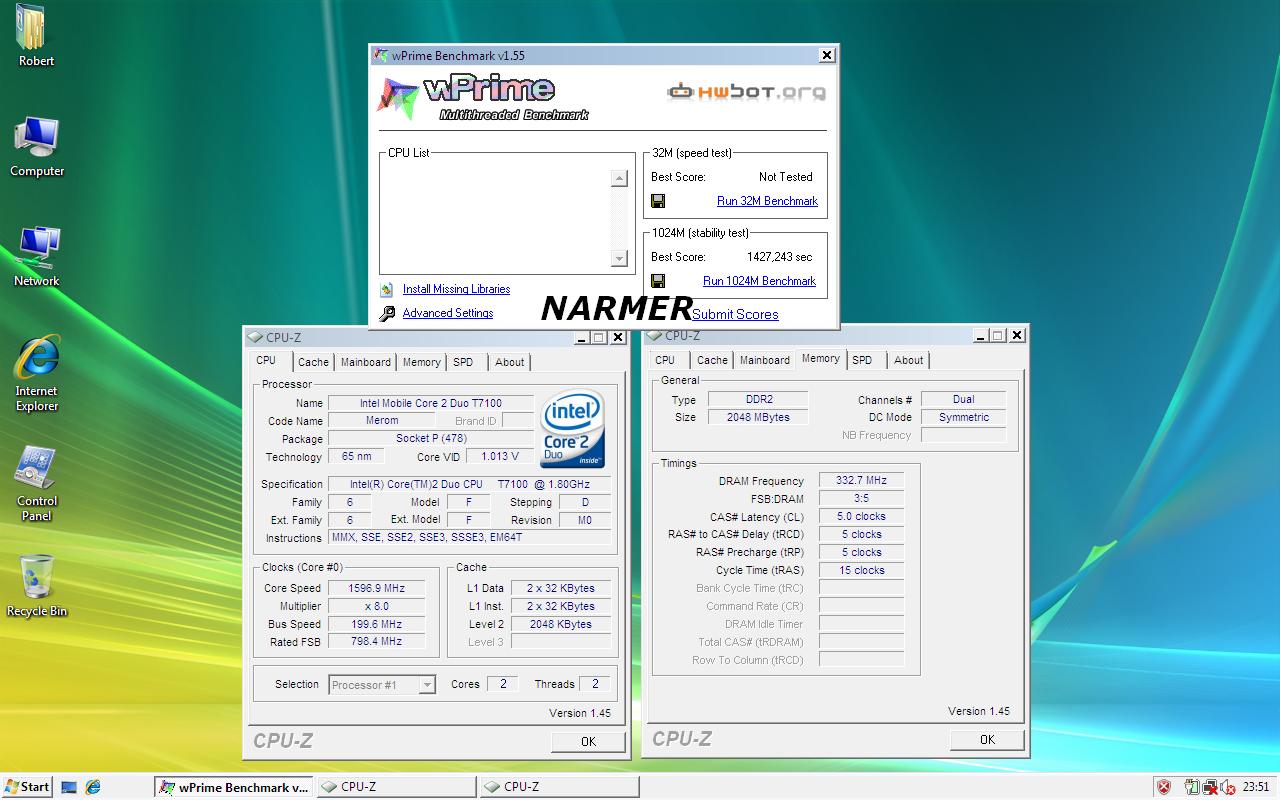Click the CAS# Latency value 5.0 clocks

click(x=861, y=517)
